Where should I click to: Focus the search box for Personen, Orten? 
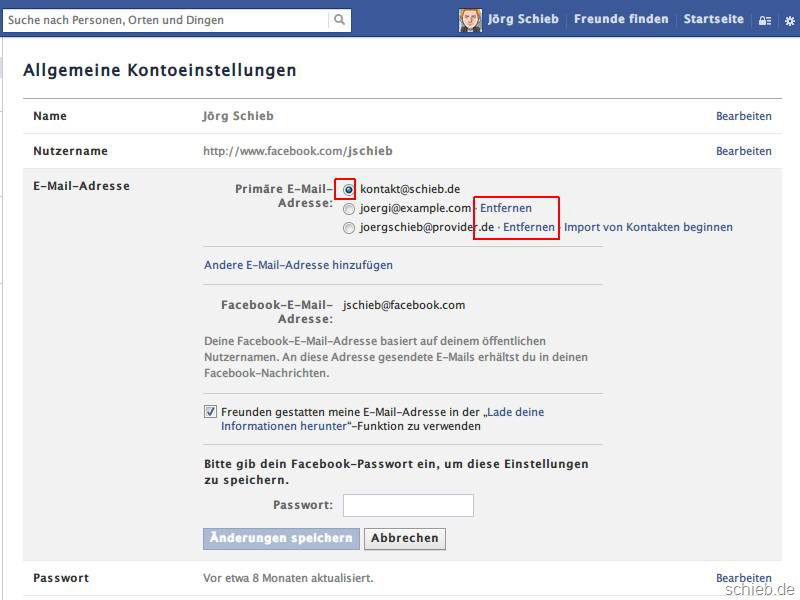click(x=166, y=20)
